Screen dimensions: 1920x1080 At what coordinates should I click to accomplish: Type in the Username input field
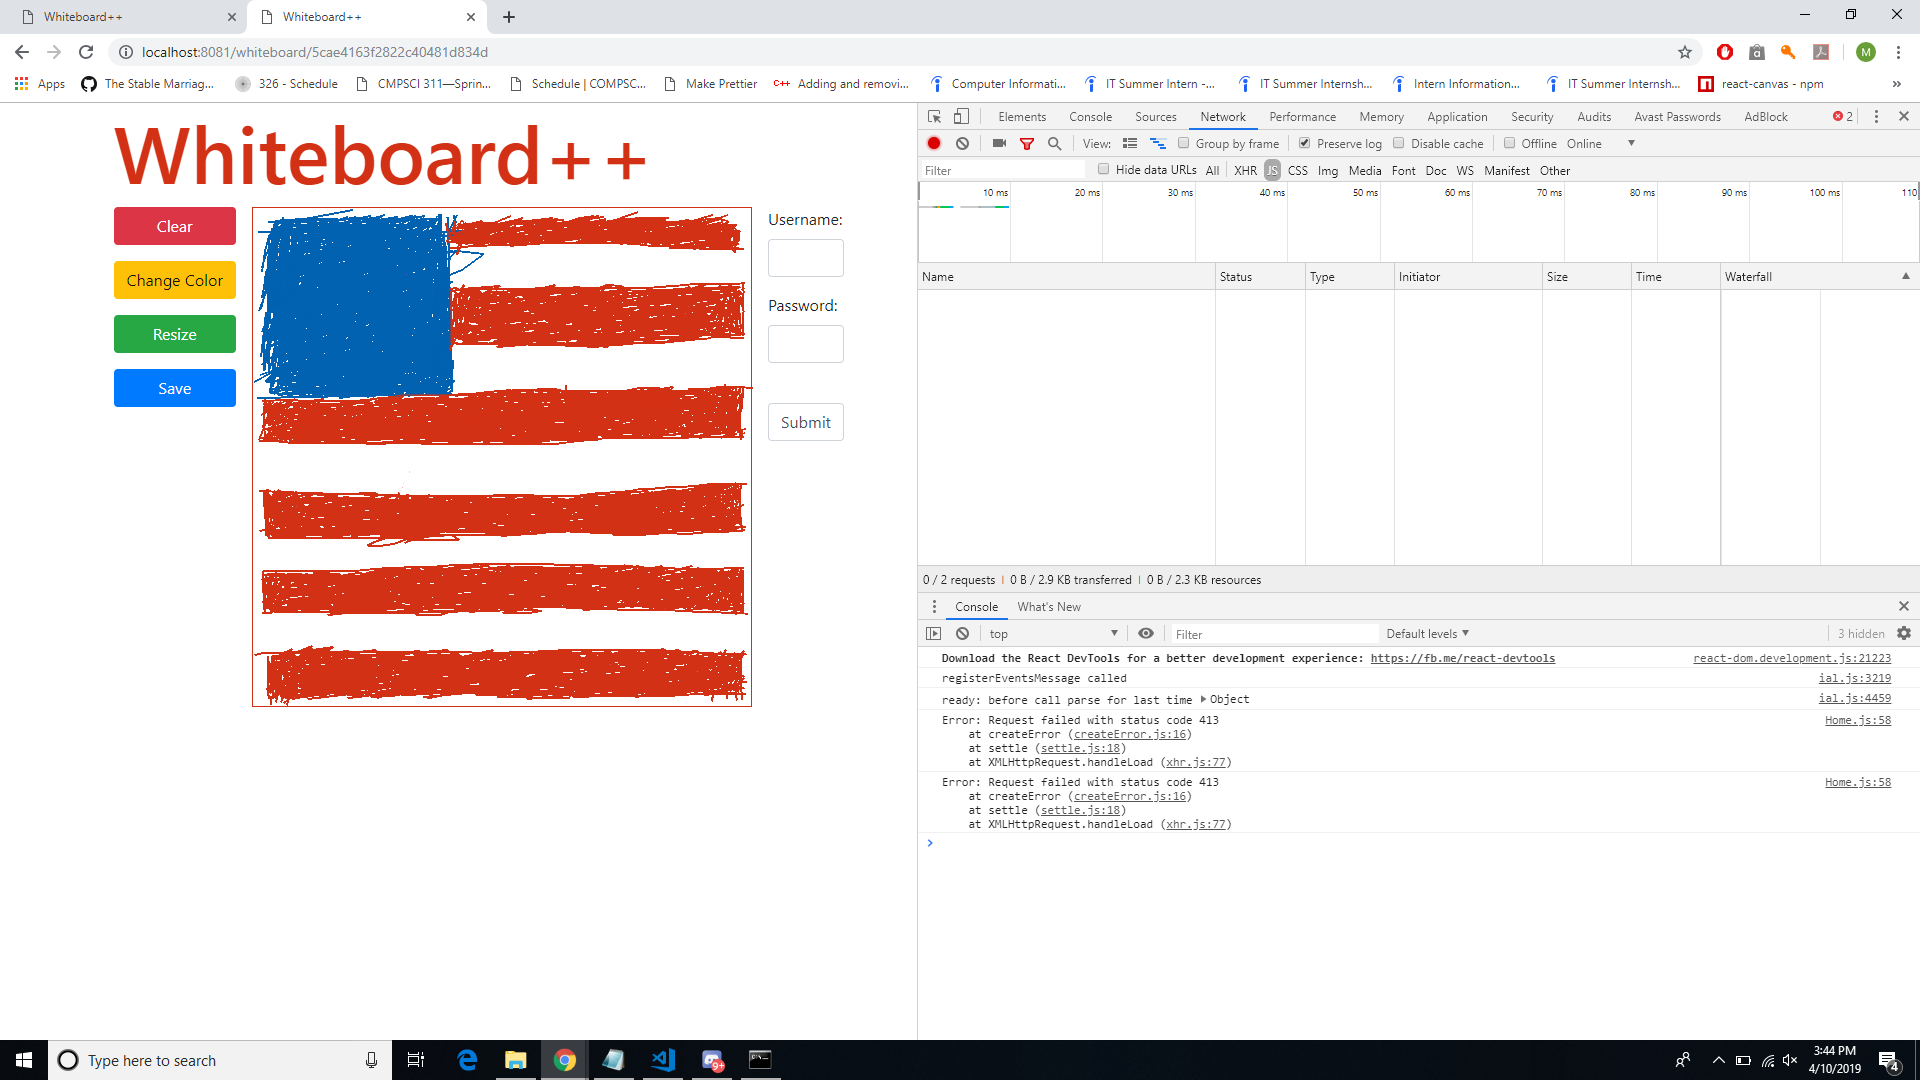pos(805,257)
